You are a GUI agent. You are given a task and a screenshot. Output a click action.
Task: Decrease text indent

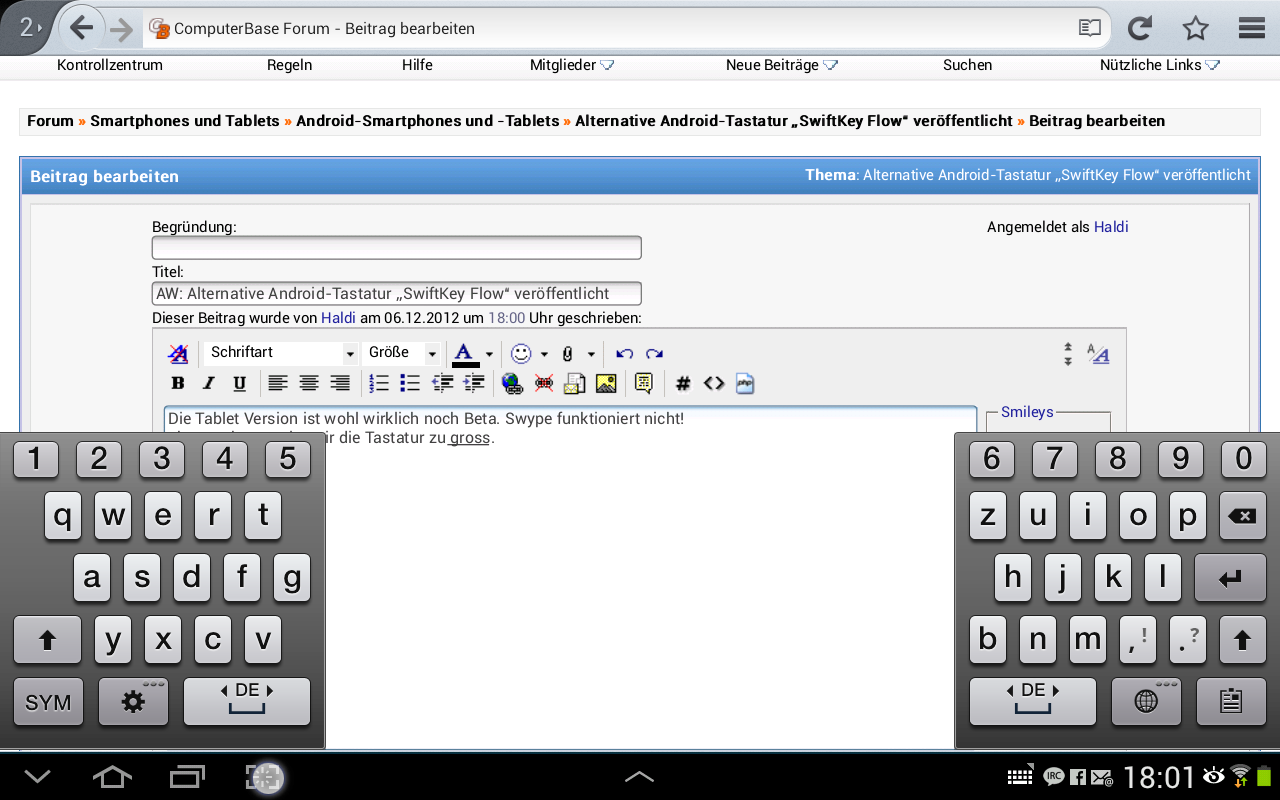coord(442,383)
